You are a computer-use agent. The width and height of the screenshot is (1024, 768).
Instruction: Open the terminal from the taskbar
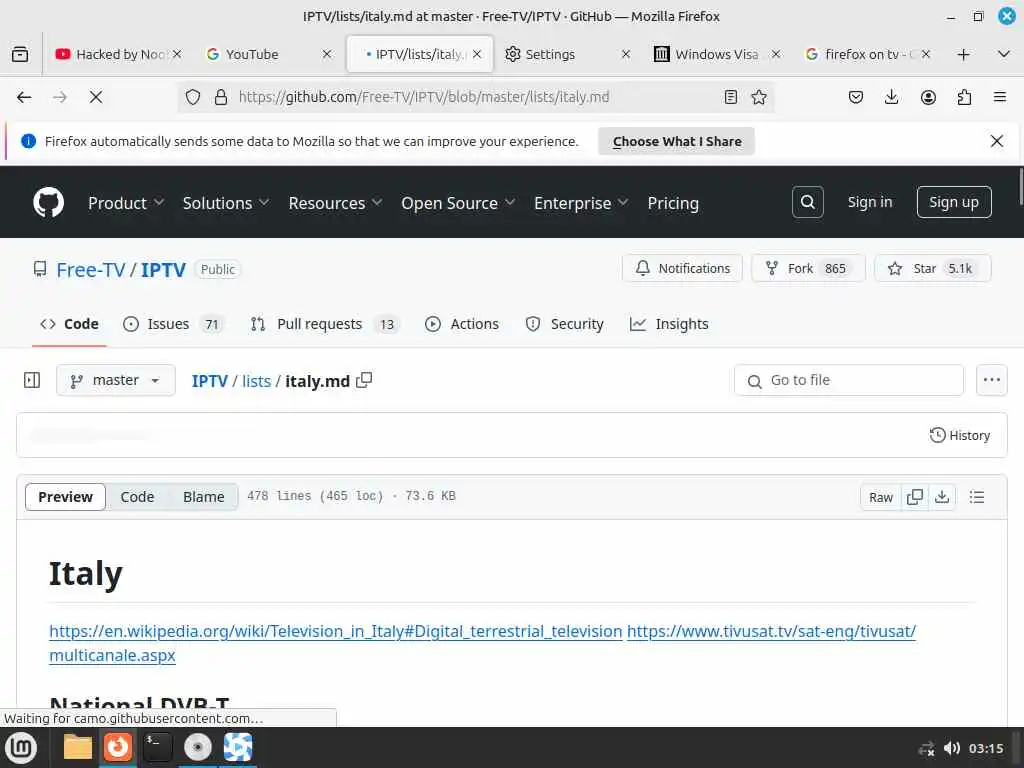(157, 747)
